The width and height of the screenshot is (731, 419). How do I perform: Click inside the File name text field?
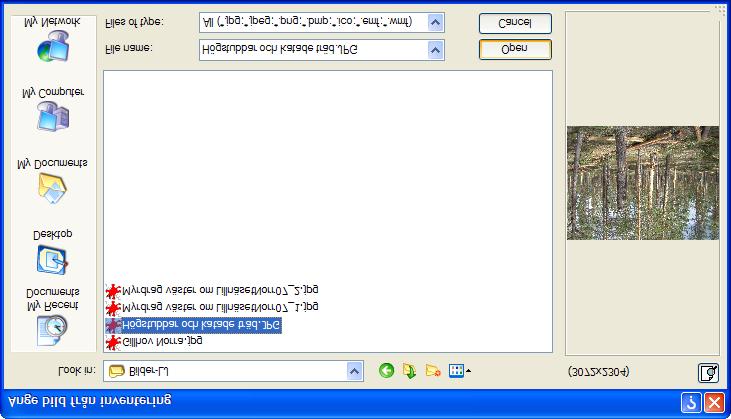(314, 50)
